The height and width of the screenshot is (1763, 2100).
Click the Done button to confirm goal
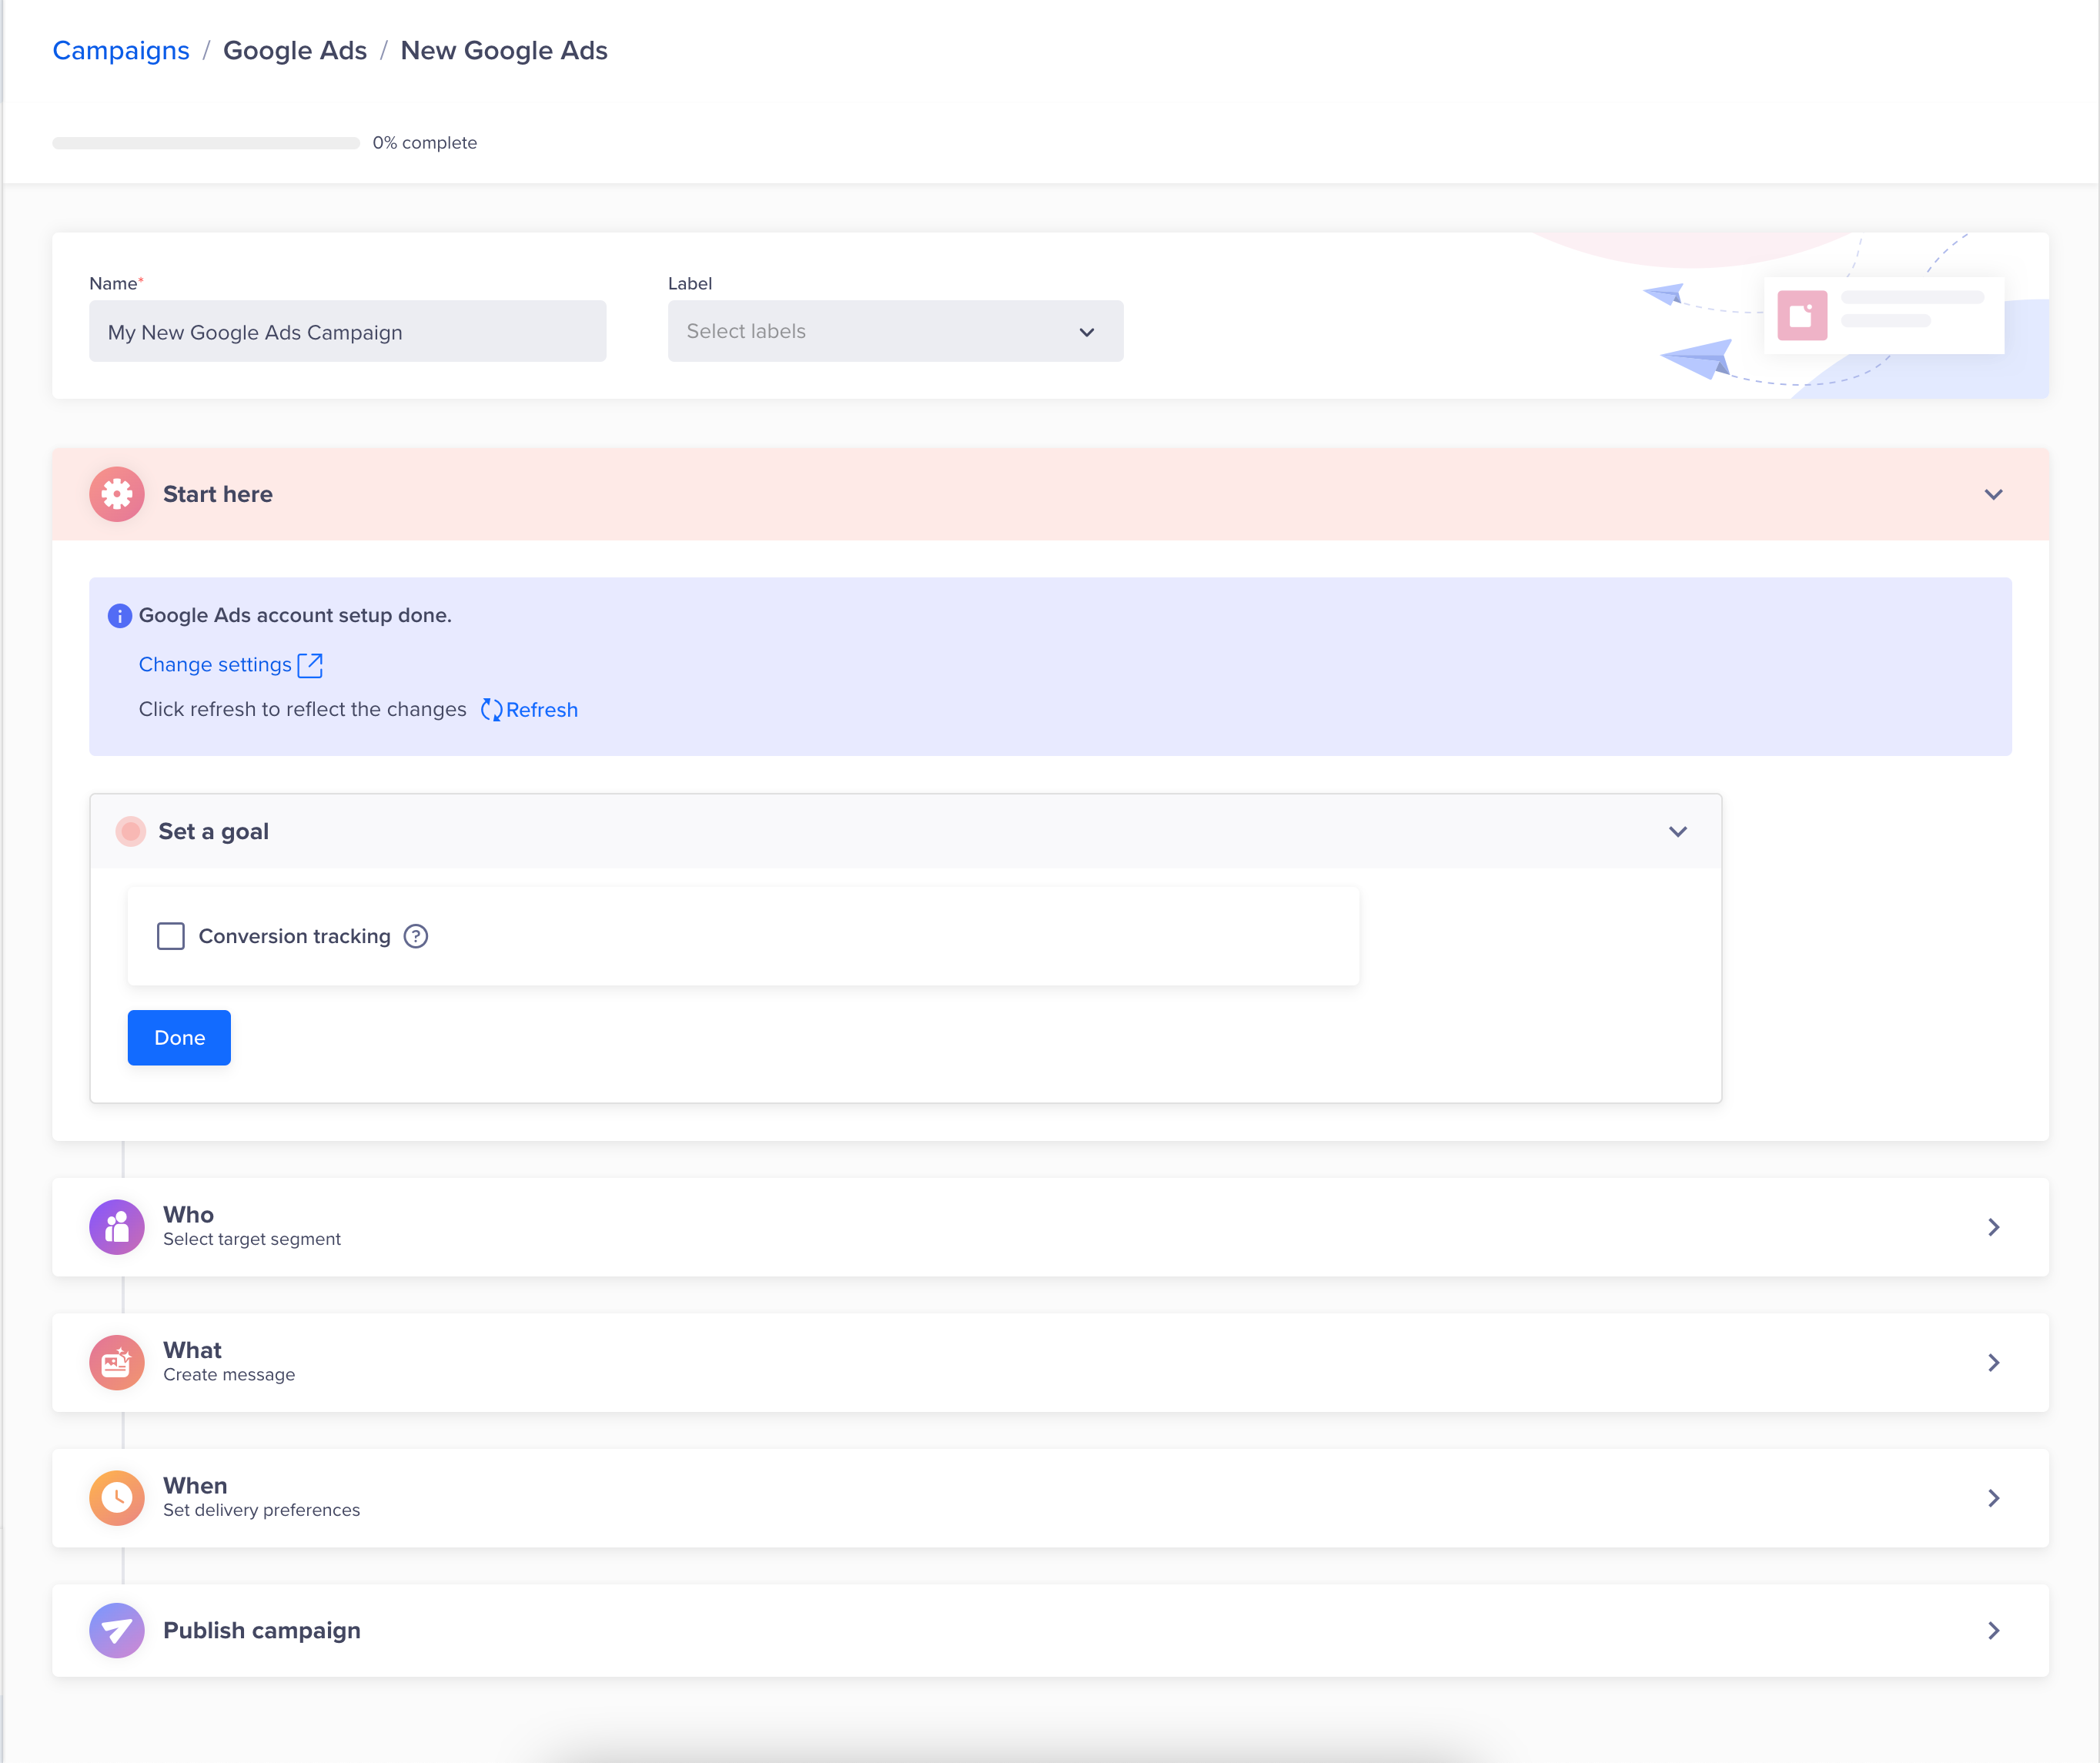182,1037
